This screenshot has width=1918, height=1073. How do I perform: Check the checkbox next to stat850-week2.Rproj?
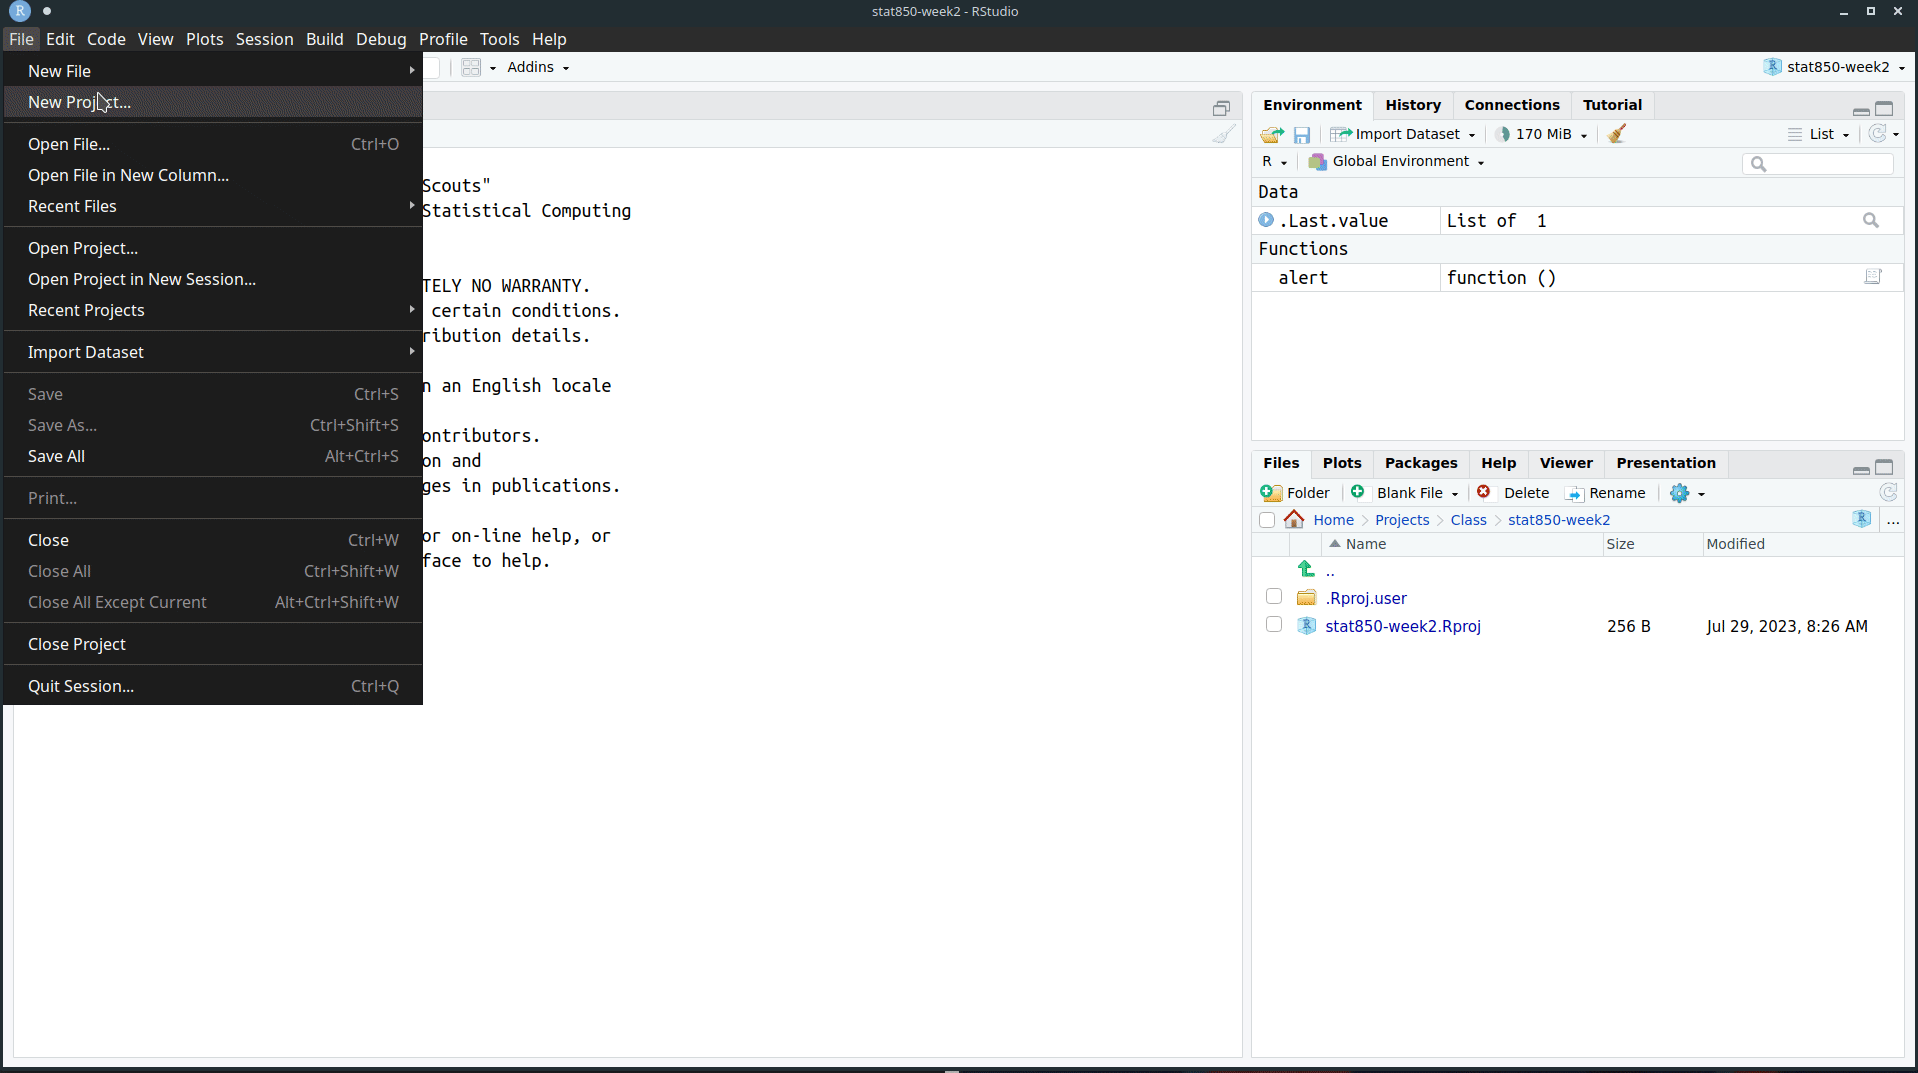[x=1273, y=624]
